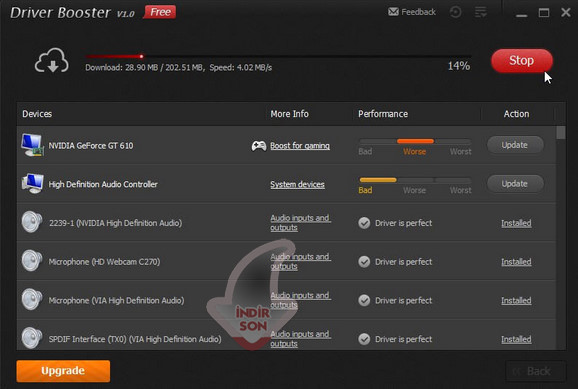Click the High Definition Audio Controller device icon
Viewport: 578px width, 389px height.
pyautogui.click(x=32, y=184)
